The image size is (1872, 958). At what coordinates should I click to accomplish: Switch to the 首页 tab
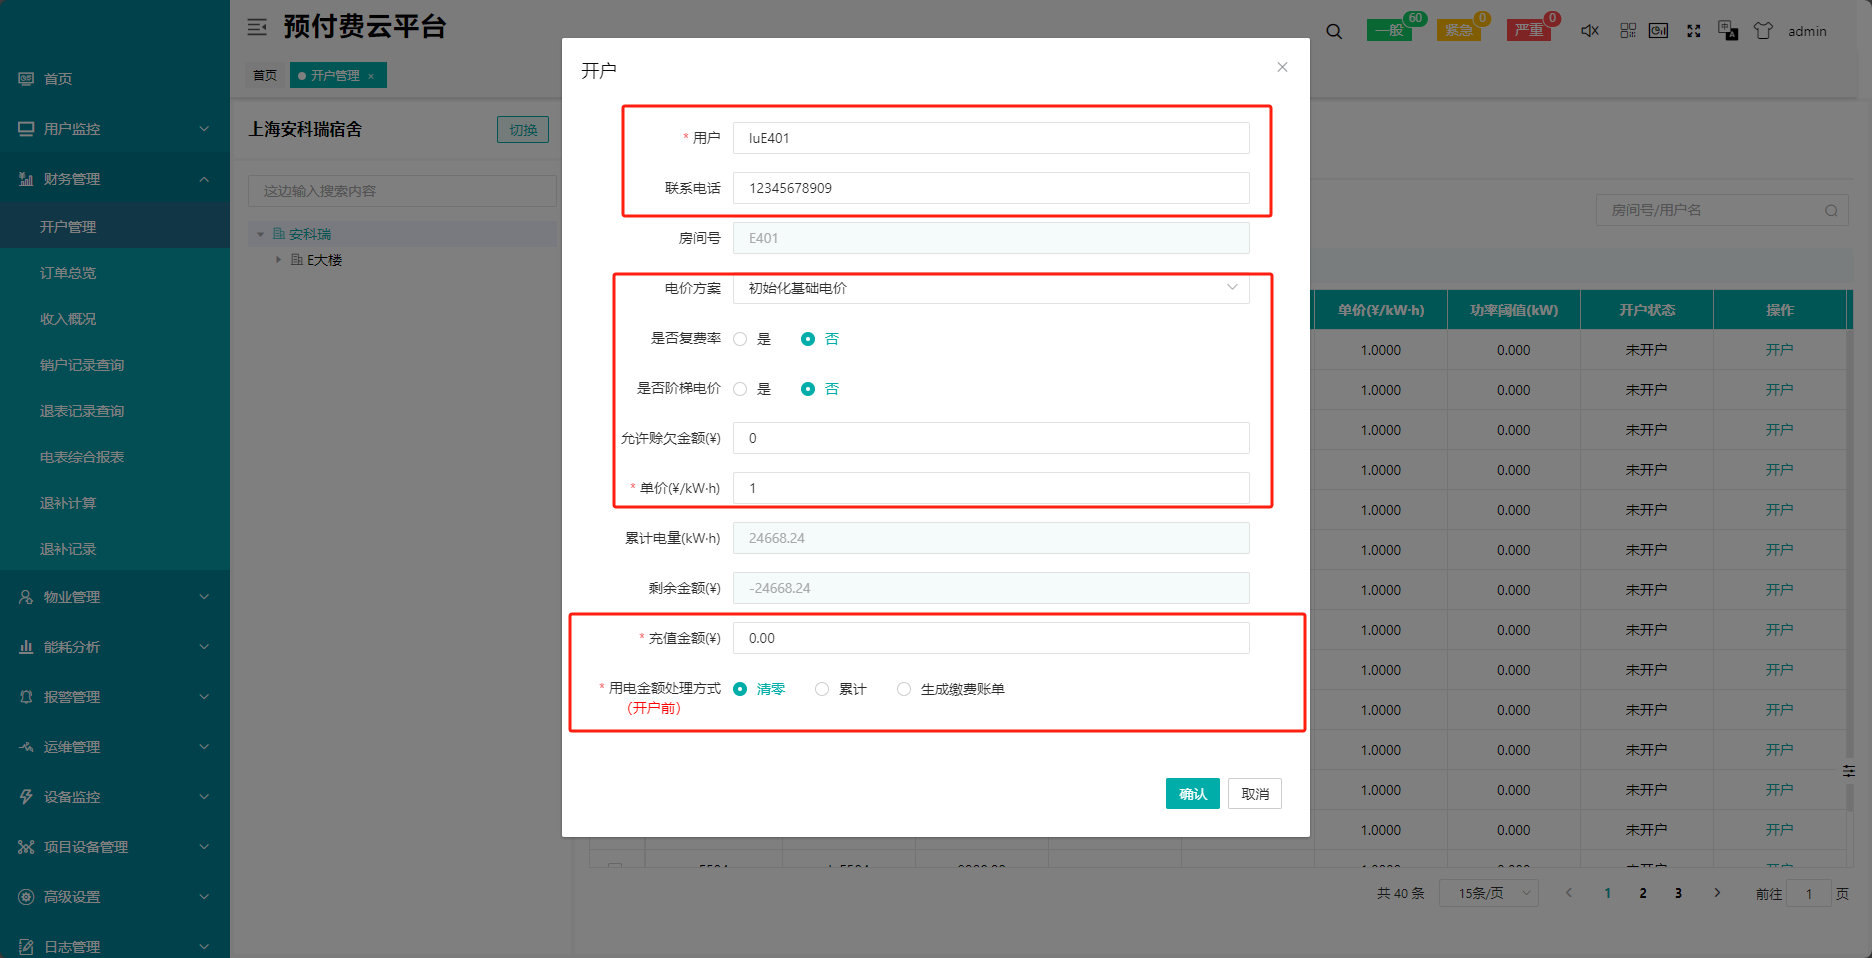pos(265,75)
